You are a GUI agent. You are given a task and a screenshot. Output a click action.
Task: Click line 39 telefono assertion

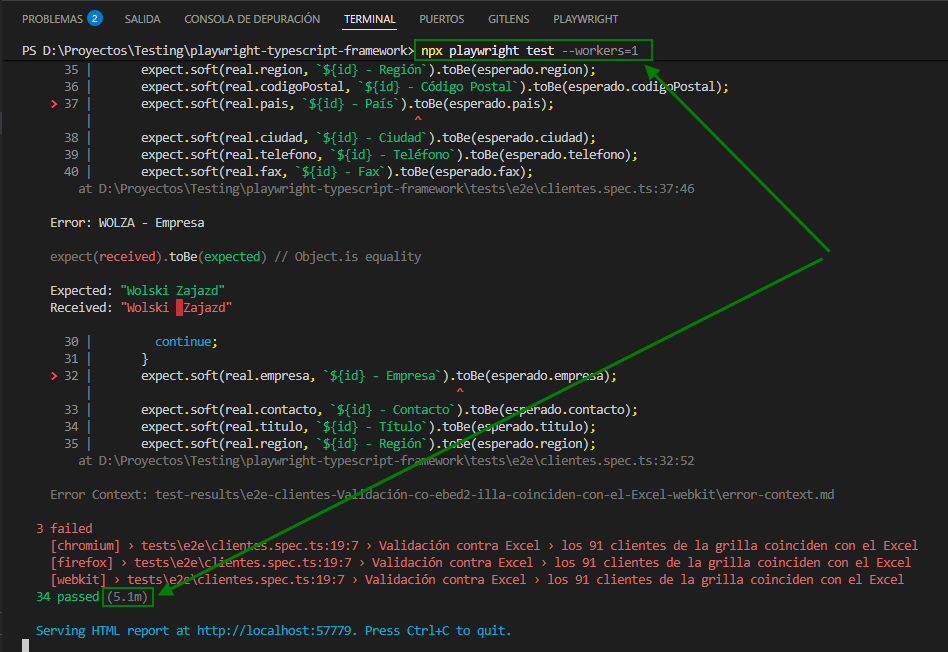pyautogui.click(x=389, y=155)
